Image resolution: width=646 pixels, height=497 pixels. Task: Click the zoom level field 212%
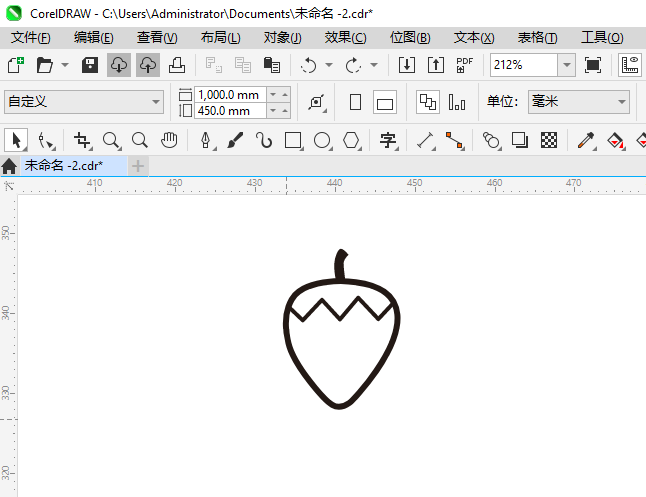[524, 65]
